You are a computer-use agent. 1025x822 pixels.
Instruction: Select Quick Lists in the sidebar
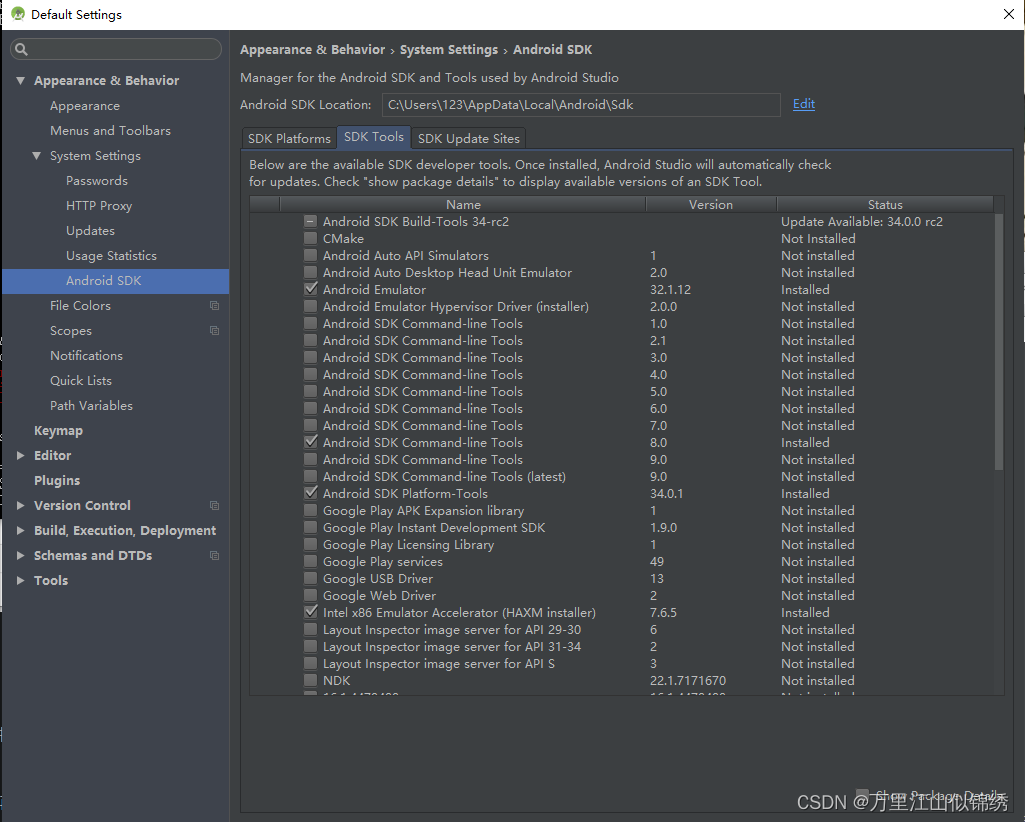pos(80,381)
